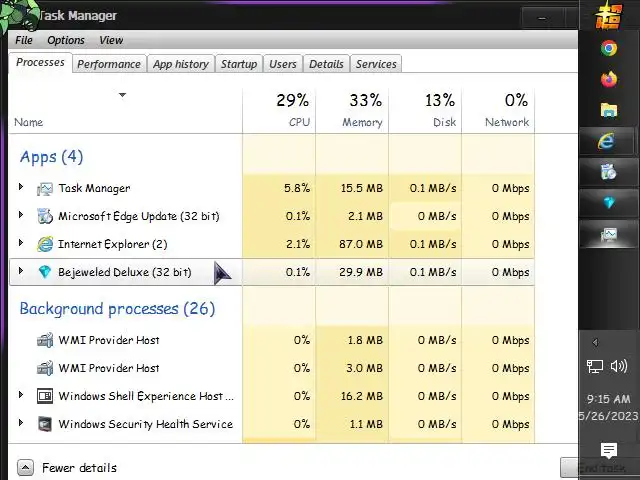Click the Internet Explorer process icon
The height and width of the screenshot is (480, 640).
point(45,244)
